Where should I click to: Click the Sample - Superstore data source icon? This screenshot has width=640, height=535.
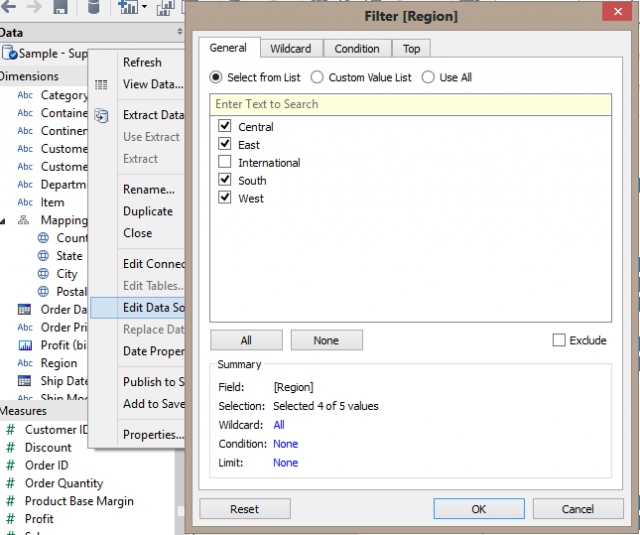point(9,53)
